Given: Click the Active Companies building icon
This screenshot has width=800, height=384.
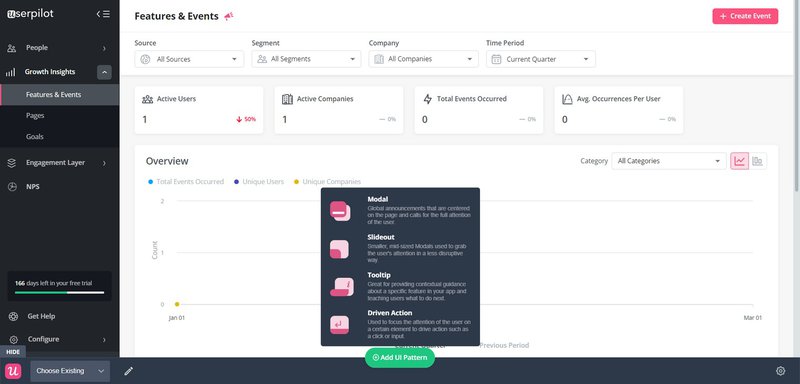Looking at the screenshot, I should [x=287, y=99].
